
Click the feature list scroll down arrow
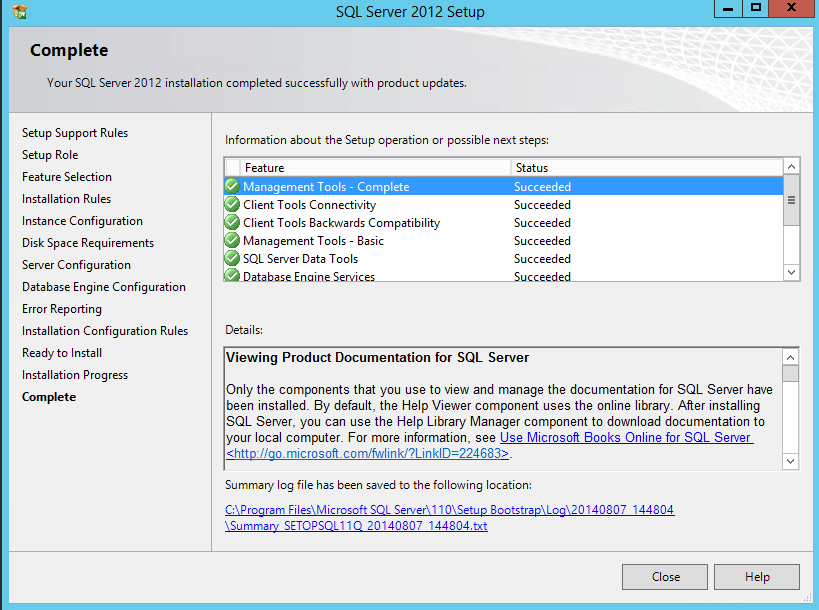tap(791, 272)
